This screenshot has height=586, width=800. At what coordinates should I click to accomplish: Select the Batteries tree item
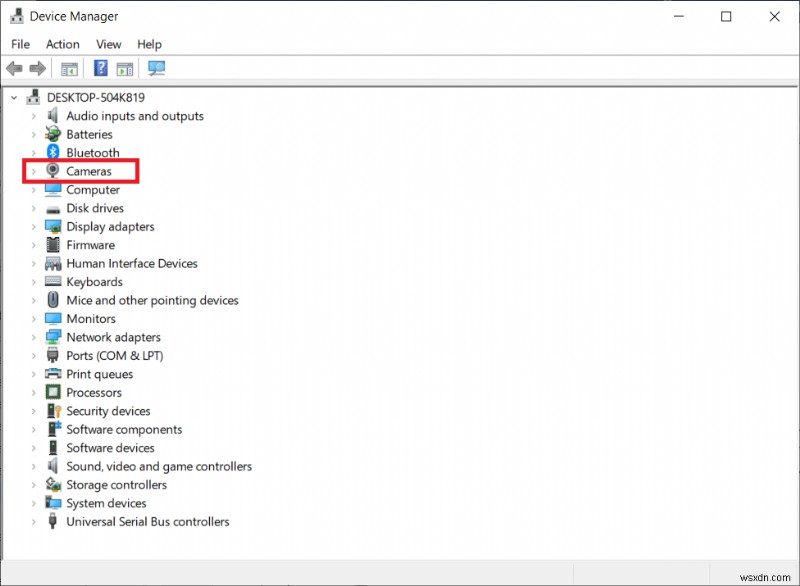point(89,134)
